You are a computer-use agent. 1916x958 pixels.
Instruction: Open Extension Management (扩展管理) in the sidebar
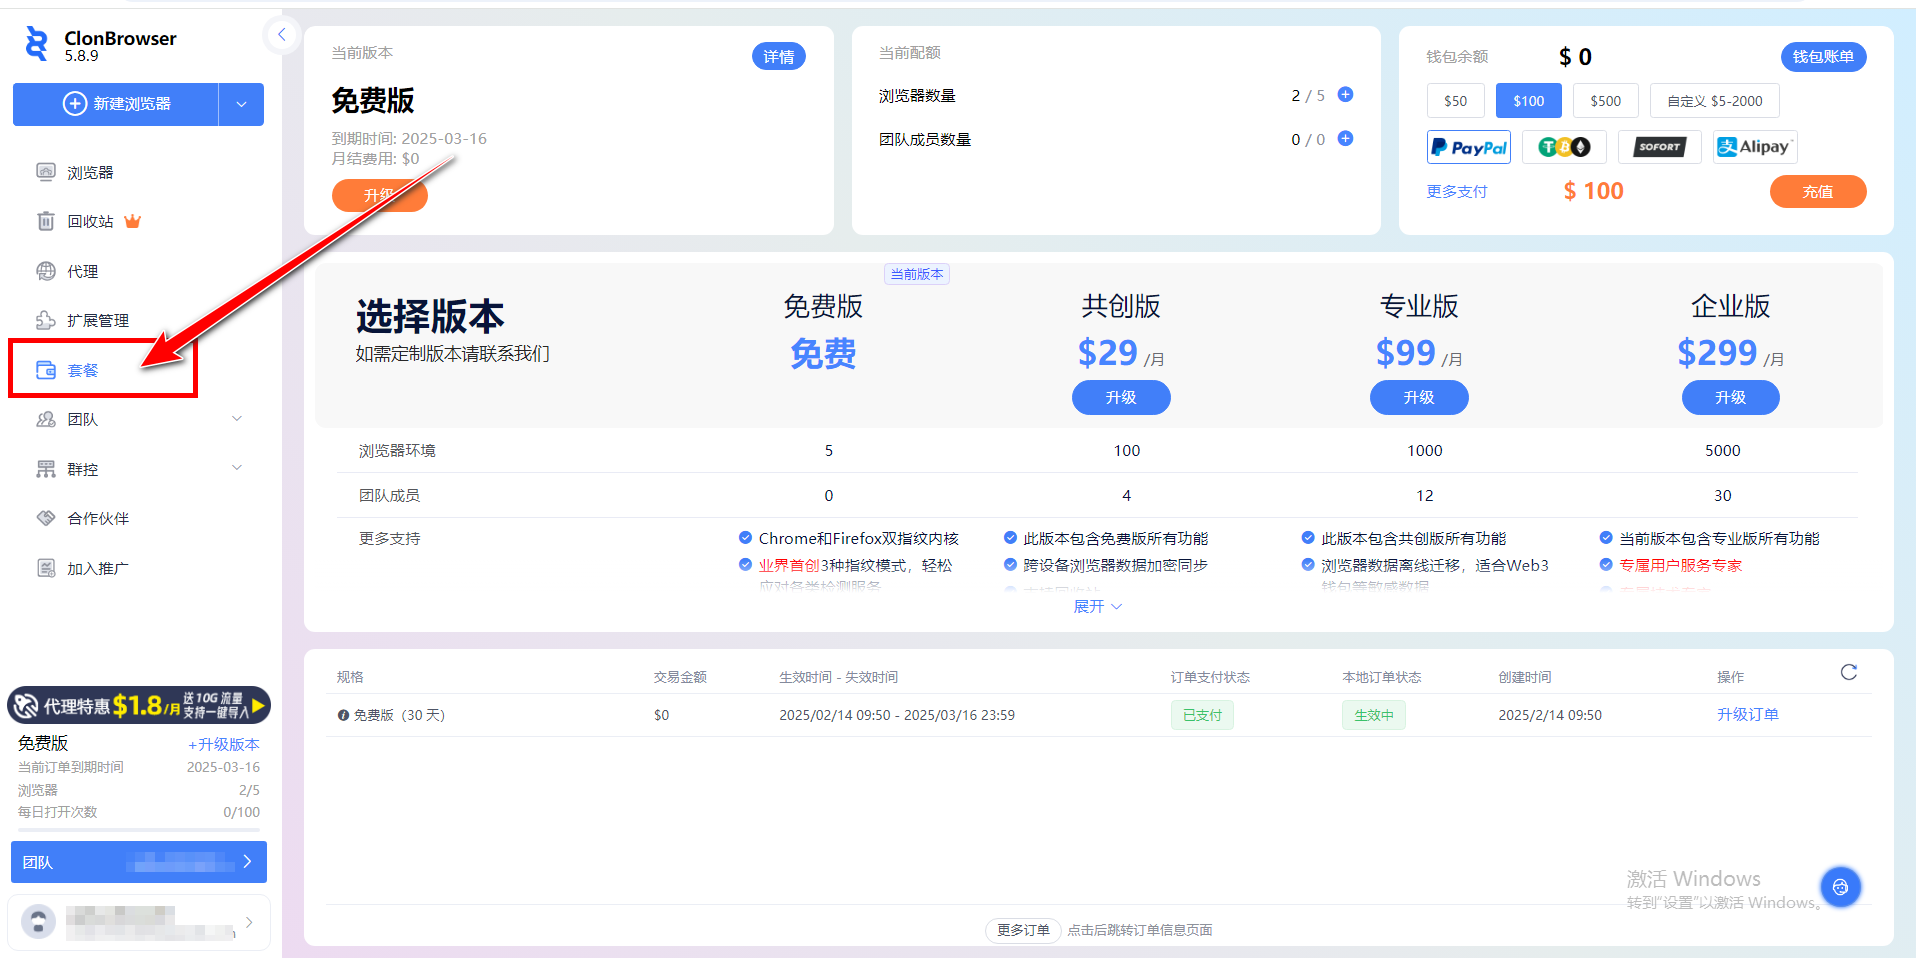pyautogui.click(x=97, y=320)
